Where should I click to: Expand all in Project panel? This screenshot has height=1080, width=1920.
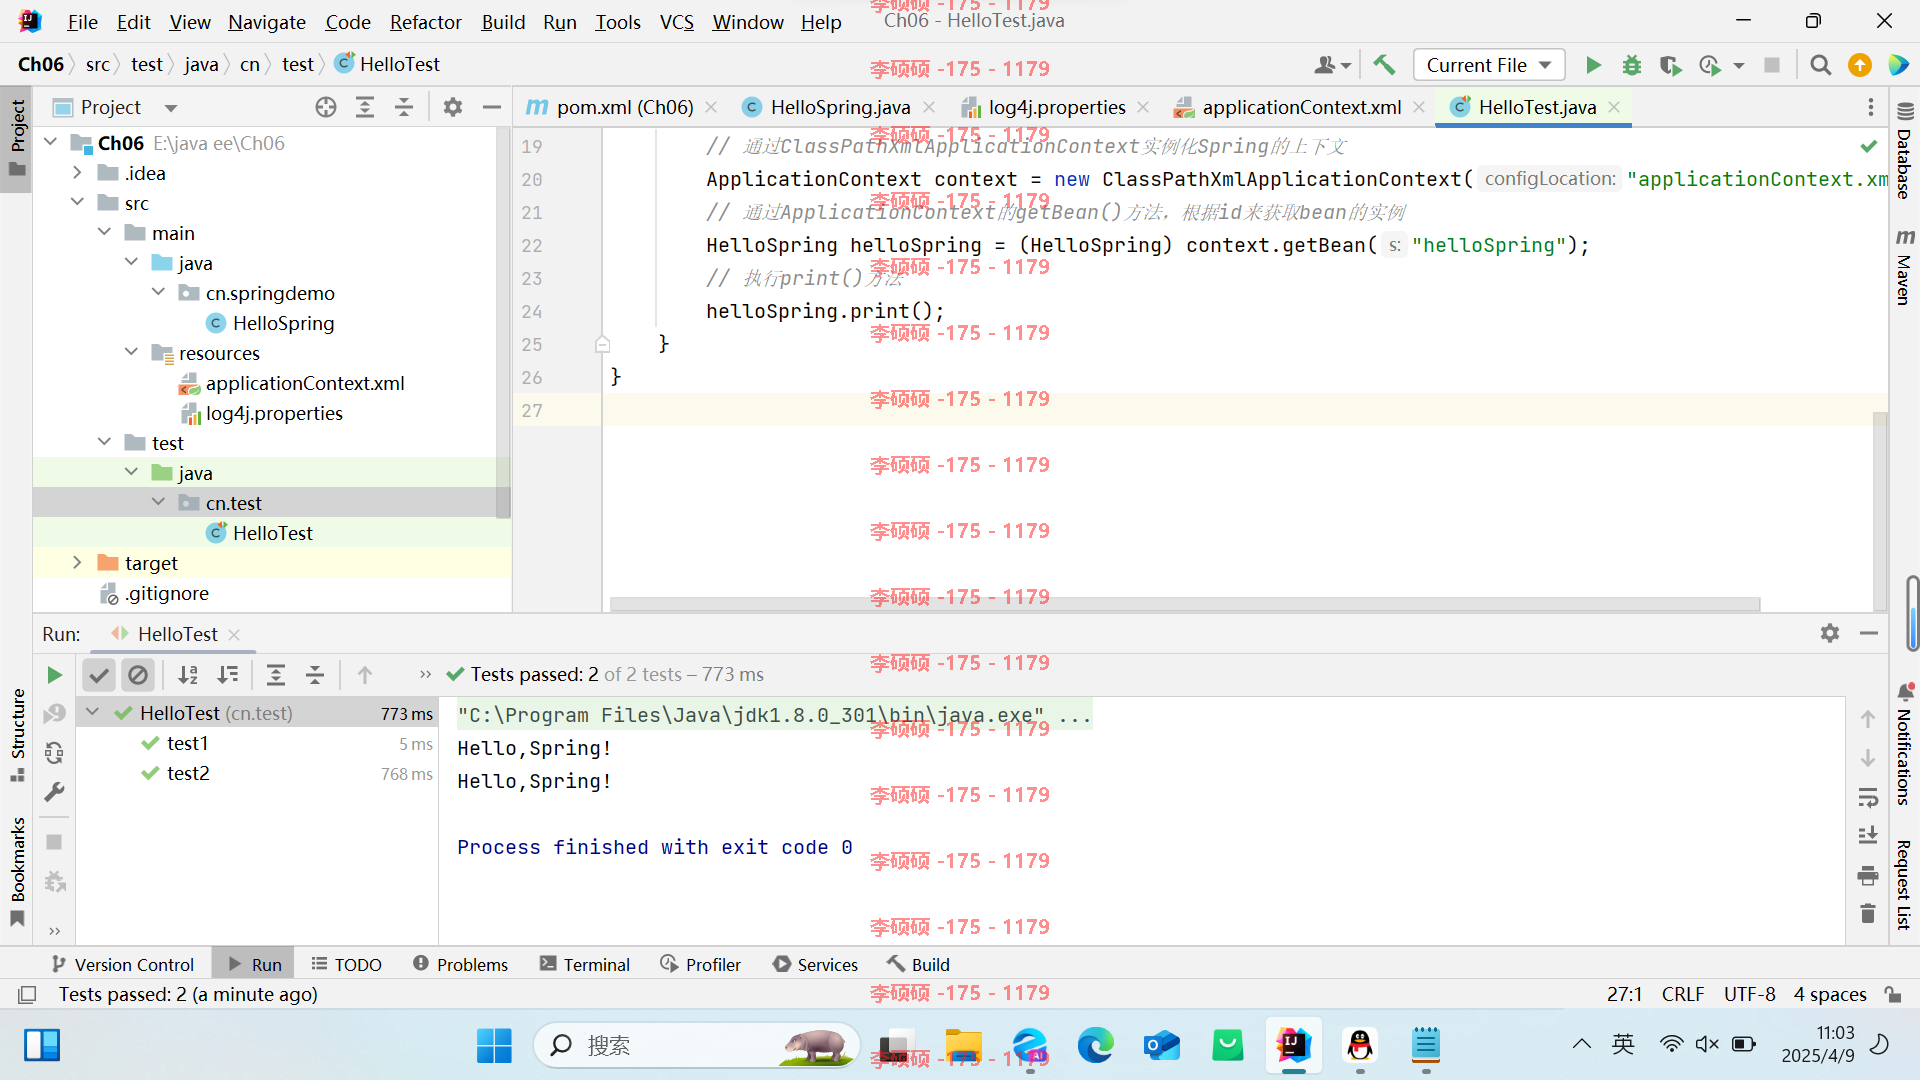[365, 107]
